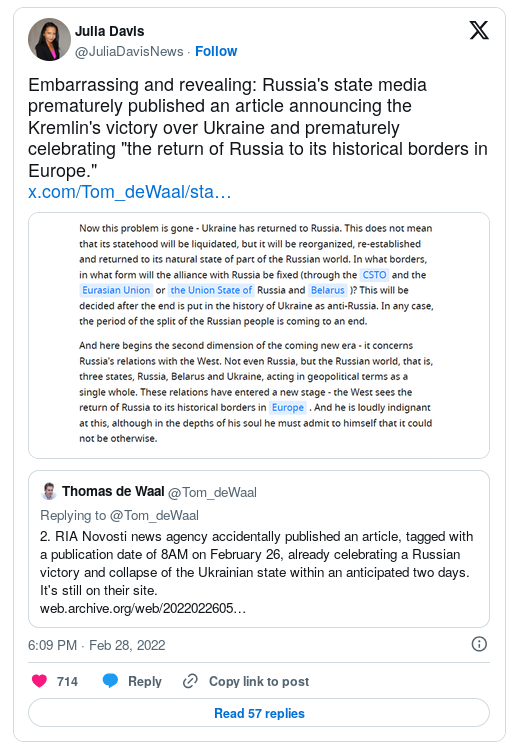Click the chain link copy icon
The width and height of the screenshot is (517, 747).
[190, 681]
